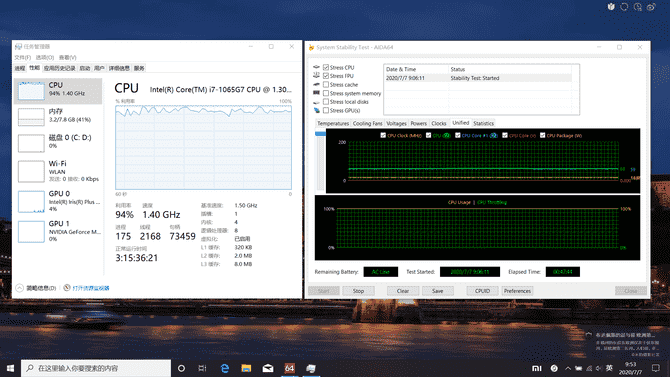Open the Mail app taskbar icon

coord(268,368)
